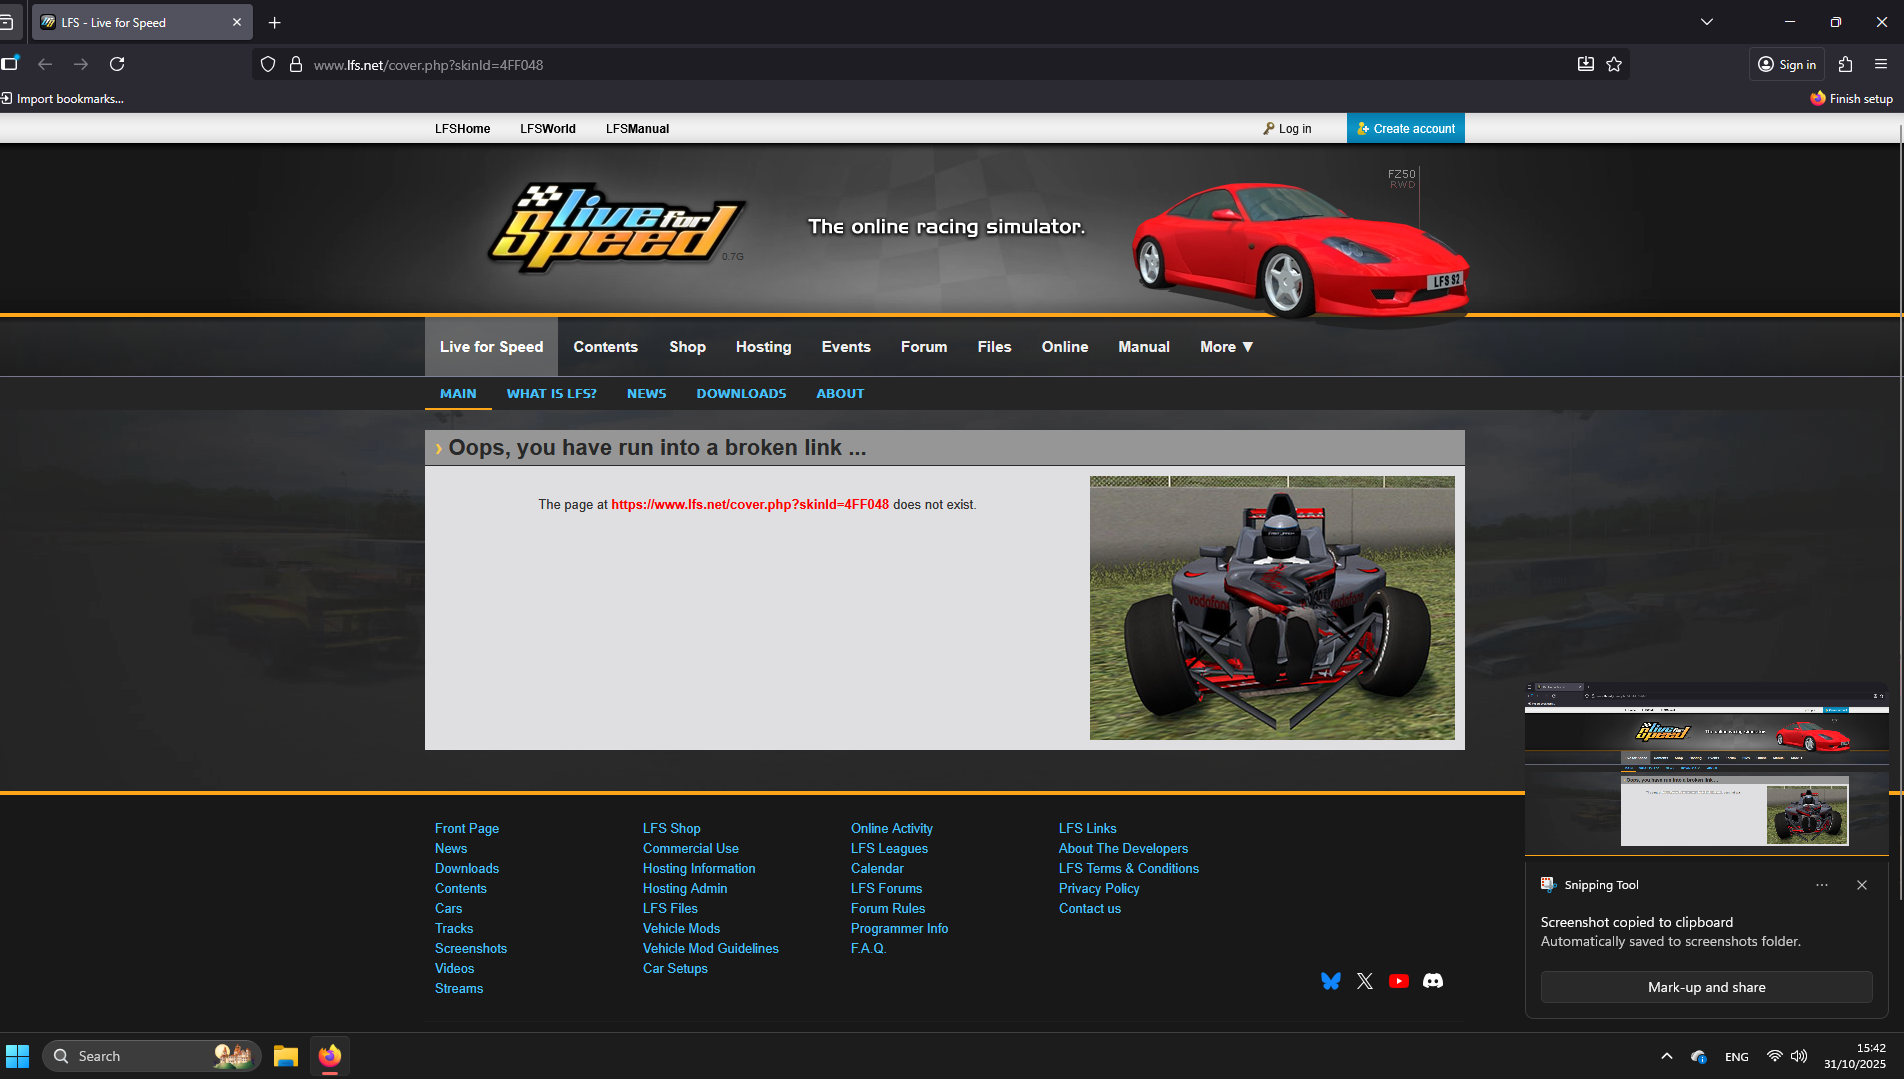1904x1079 pixels.
Task: Switch to the NEWS subtab
Action: (646, 394)
